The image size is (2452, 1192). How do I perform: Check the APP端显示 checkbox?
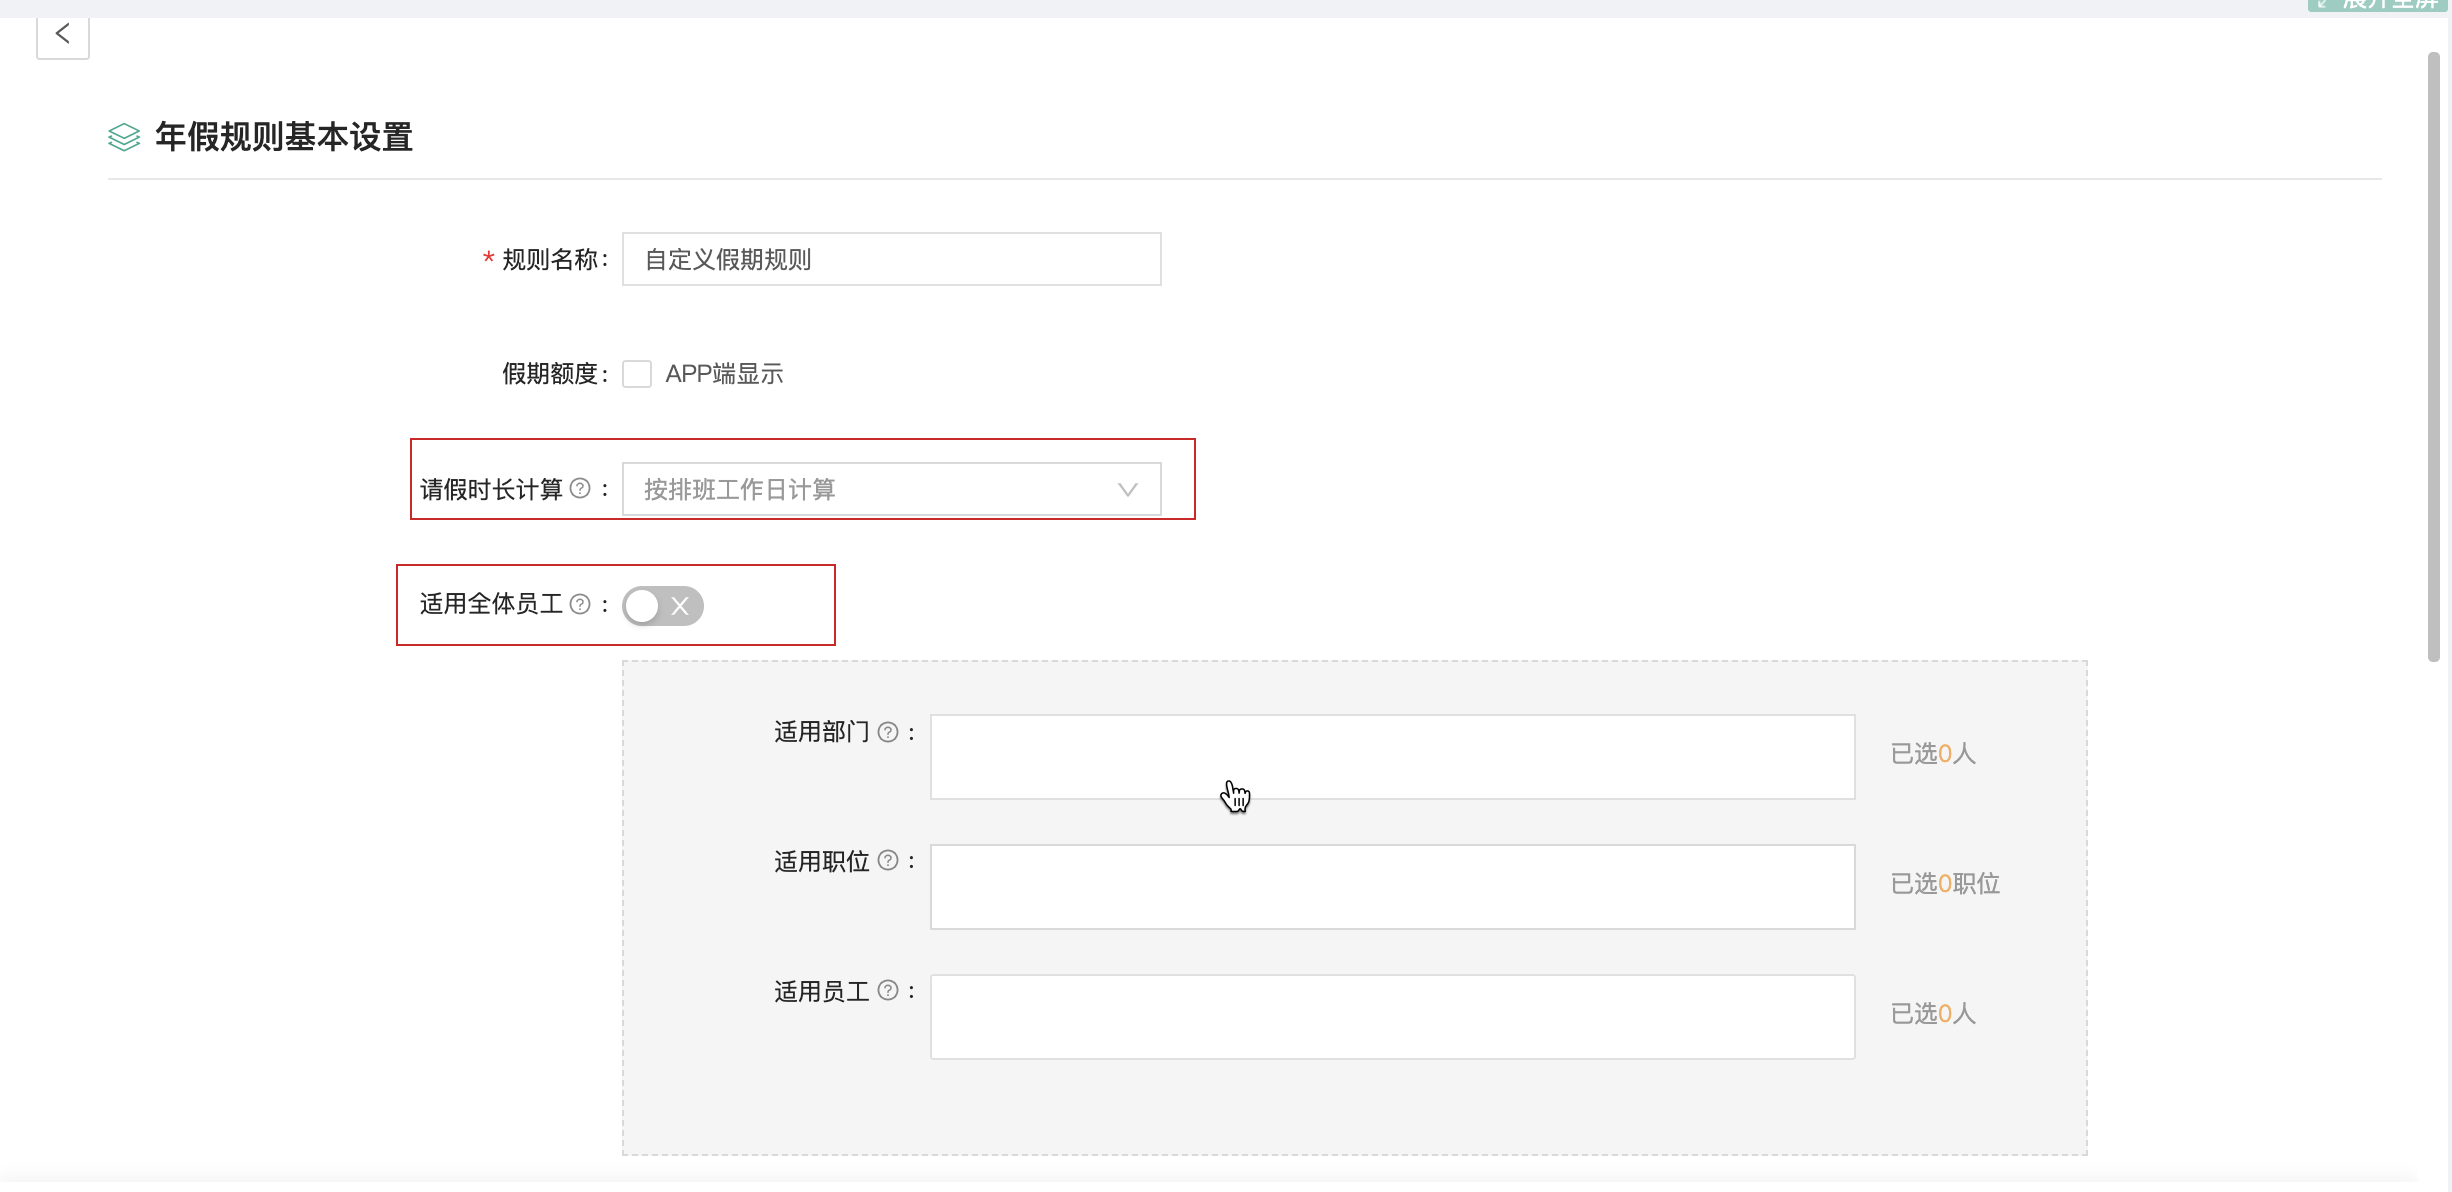pos(637,374)
